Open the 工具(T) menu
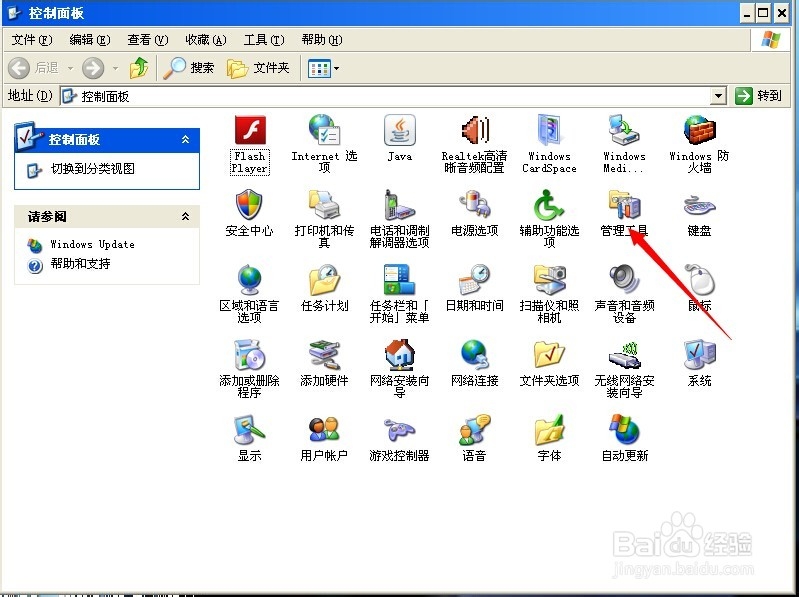Viewport: 799px width, 597px height. 264,40
